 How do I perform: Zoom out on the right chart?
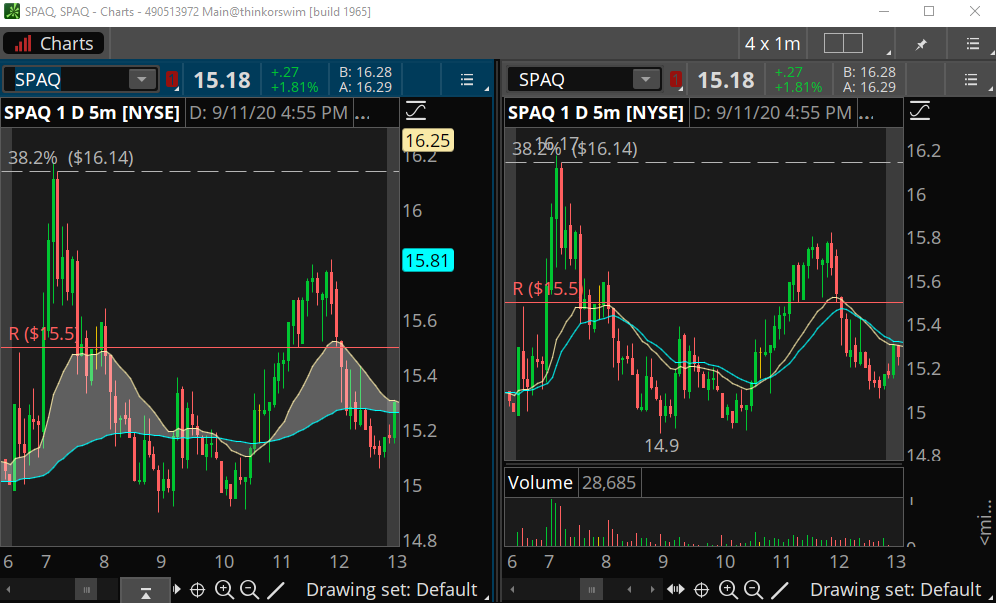click(x=753, y=590)
